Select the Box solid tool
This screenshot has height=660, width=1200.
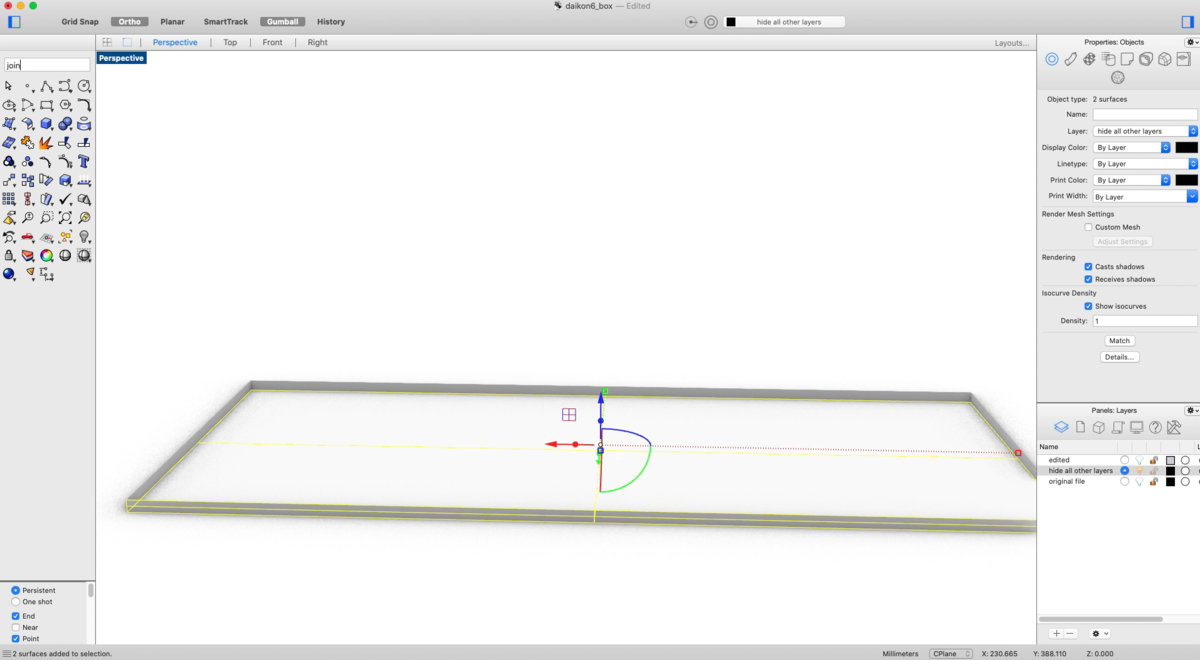click(x=46, y=124)
